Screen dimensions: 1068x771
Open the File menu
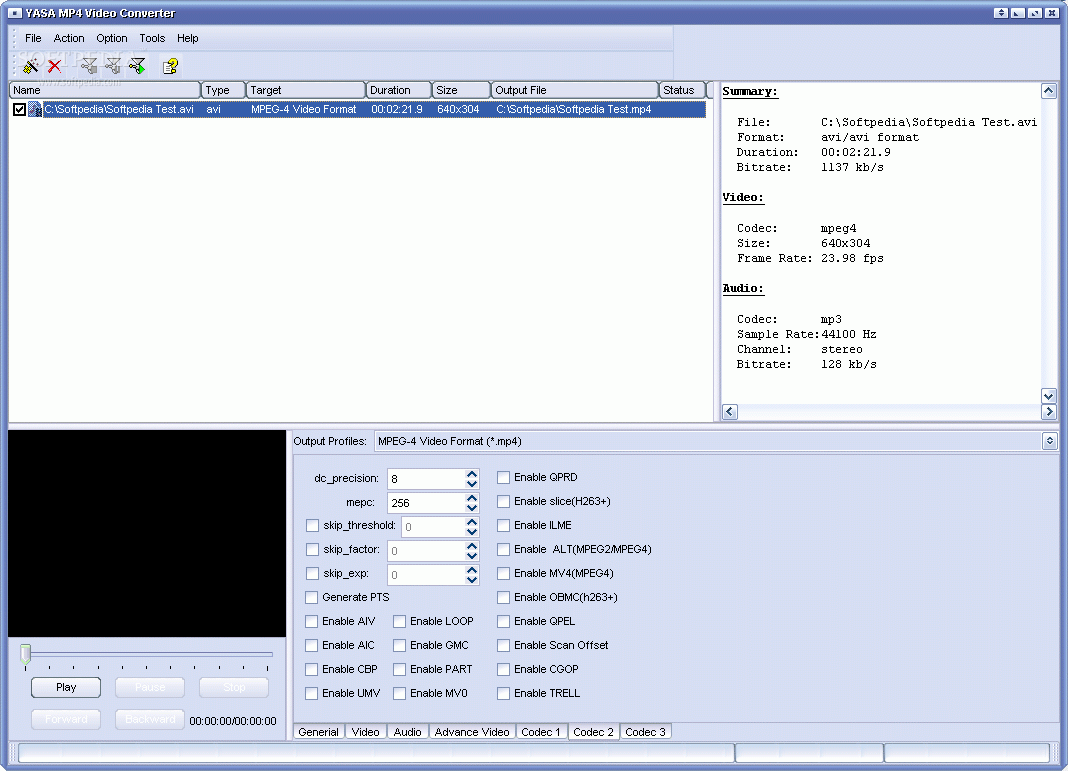[x=33, y=38]
